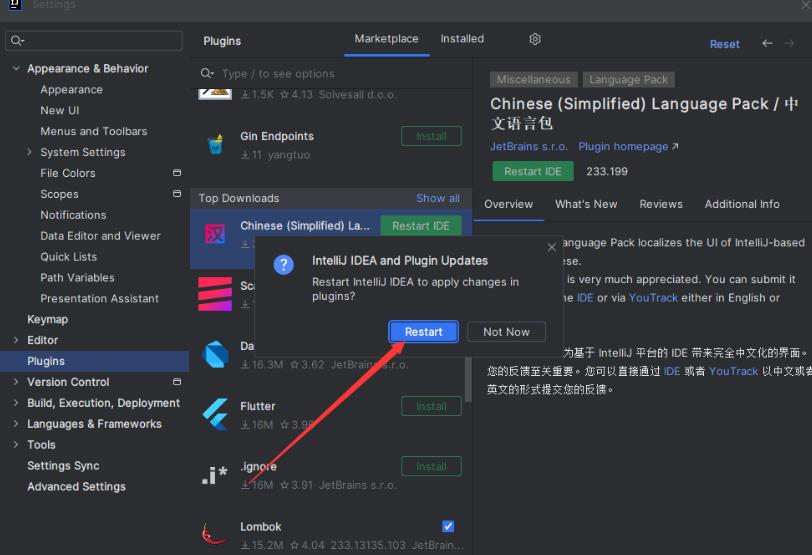Click the Gin Endpoints plugin icon
The width and height of the screenshot is (812, 555).
coord(215,144)
